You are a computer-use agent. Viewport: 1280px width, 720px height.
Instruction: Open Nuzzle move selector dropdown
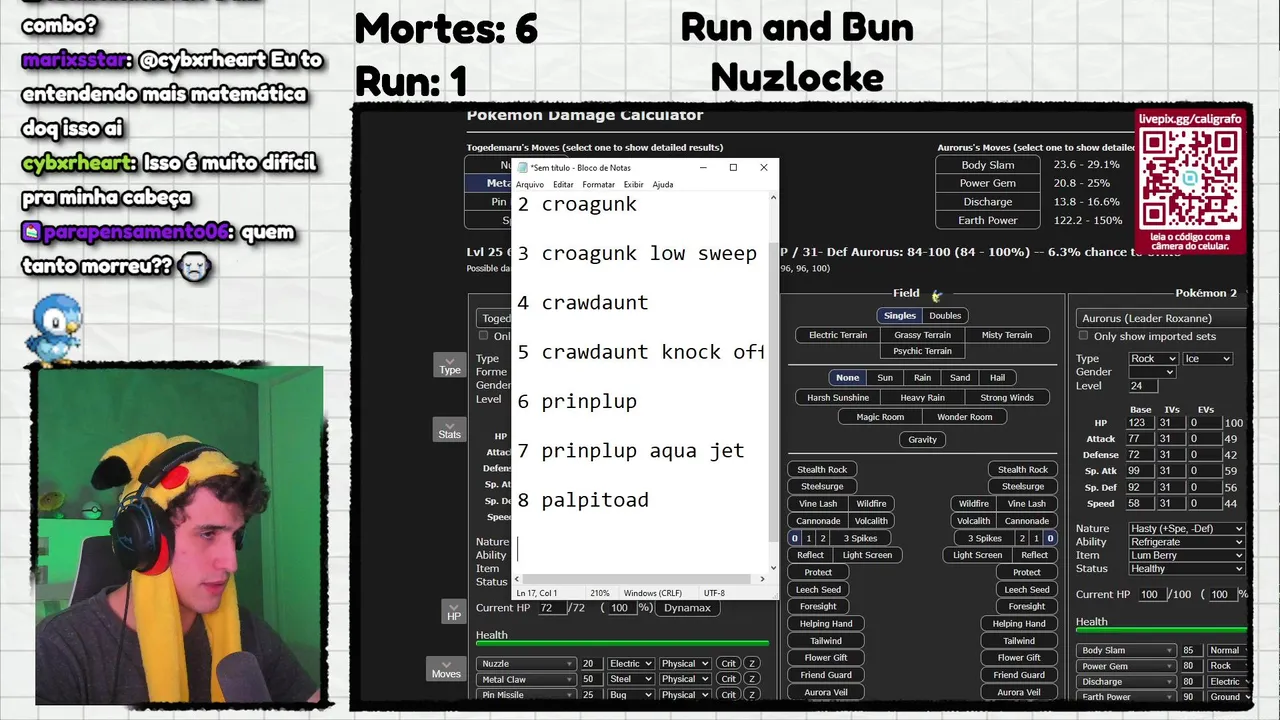[x=527, y=664]
